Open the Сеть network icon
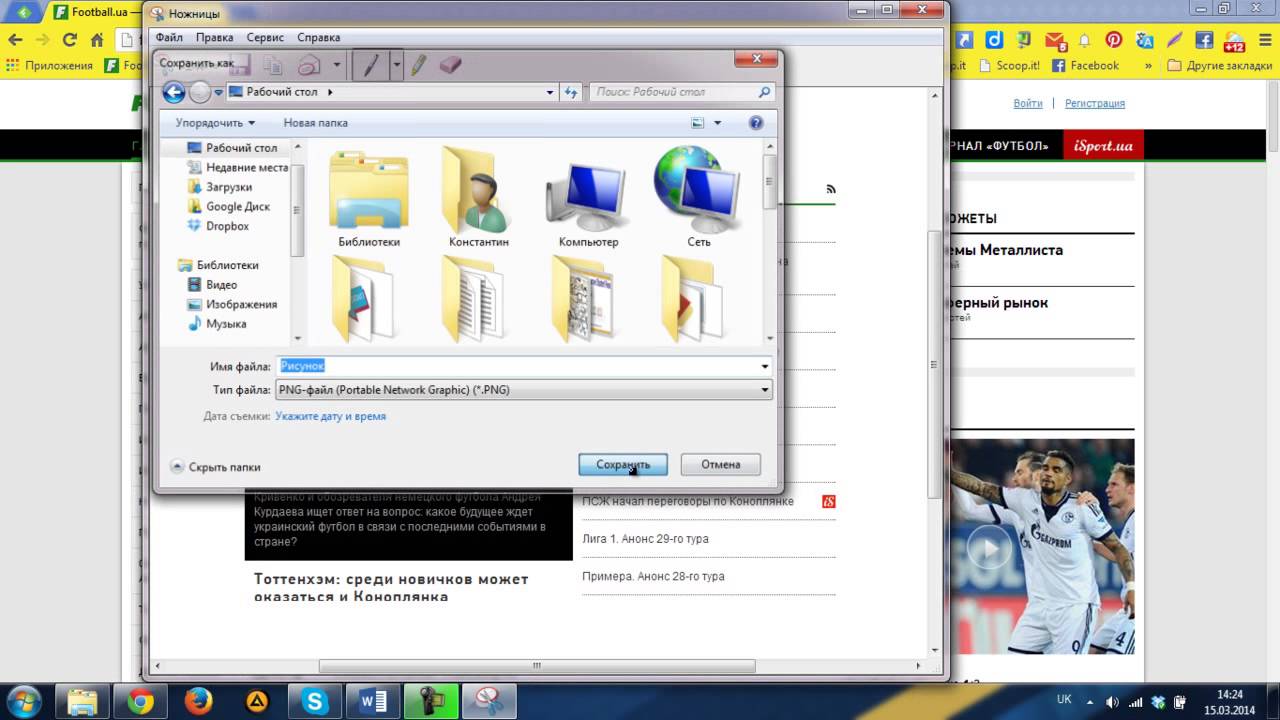1280x720 pixels. pyautogui.click(x=699, y=197)
